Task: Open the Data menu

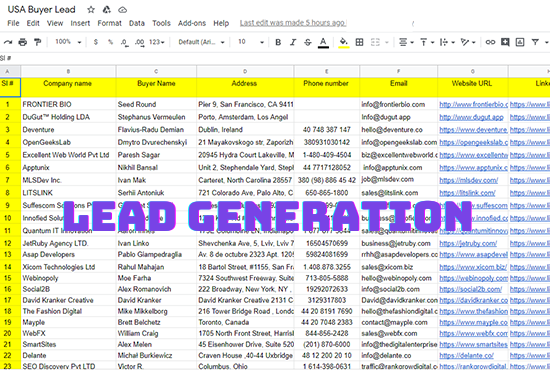Action: click(137, 23)
